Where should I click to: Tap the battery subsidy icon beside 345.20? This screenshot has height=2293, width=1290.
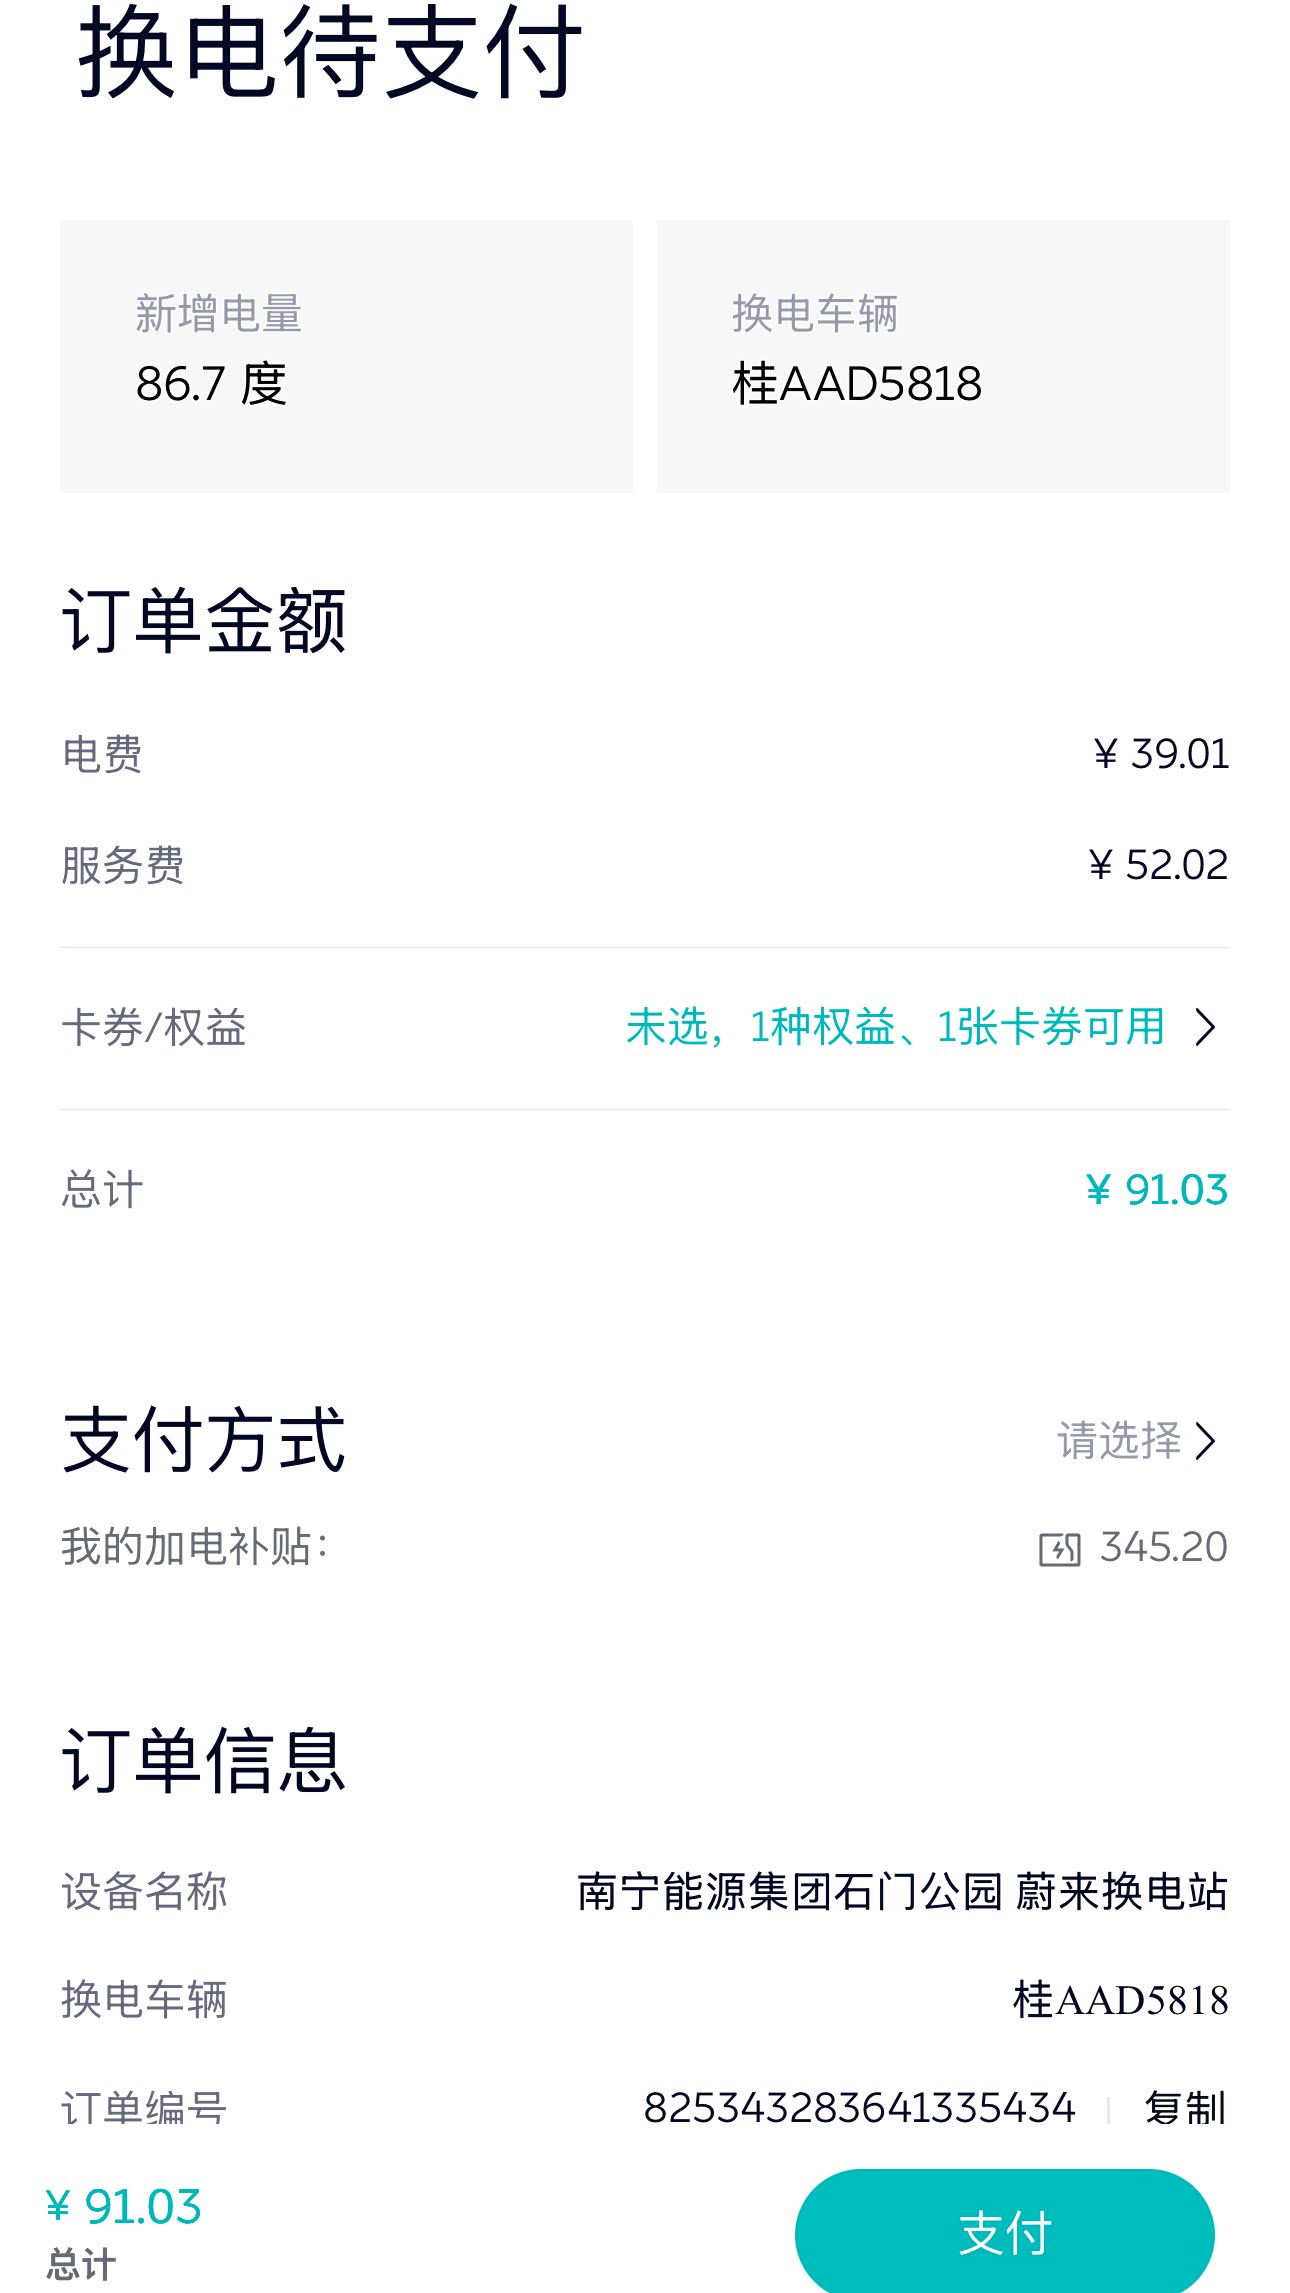1059,1549
